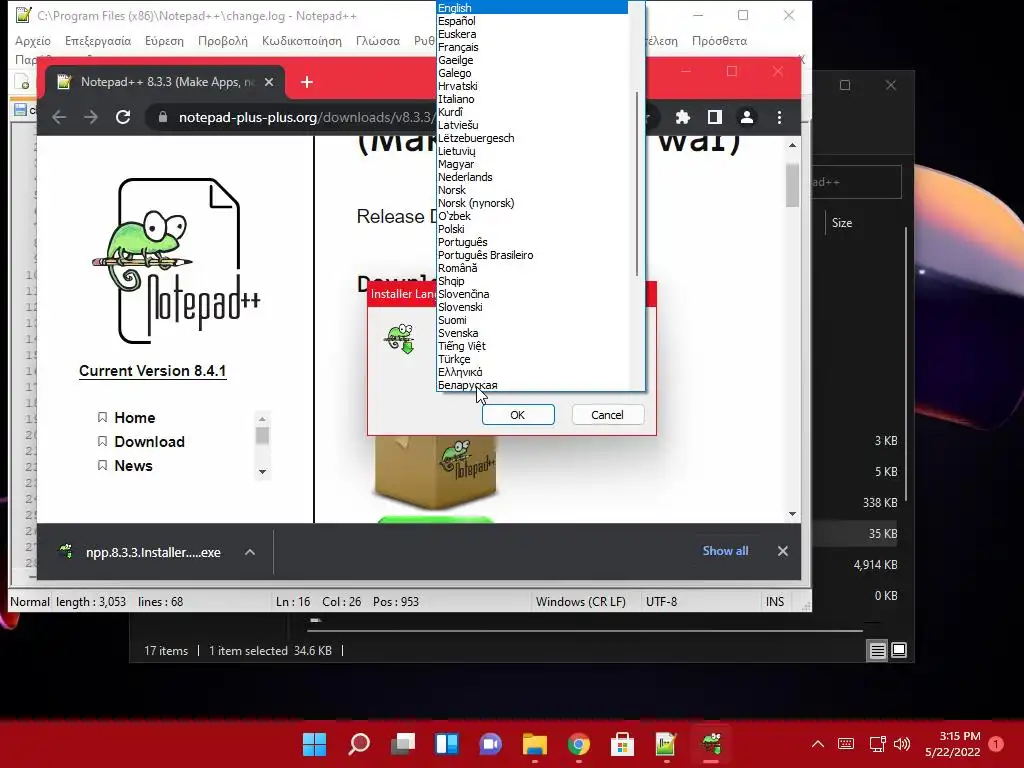Close the Notepad++ 8.3.3 browser tab

tap(269, 82)
